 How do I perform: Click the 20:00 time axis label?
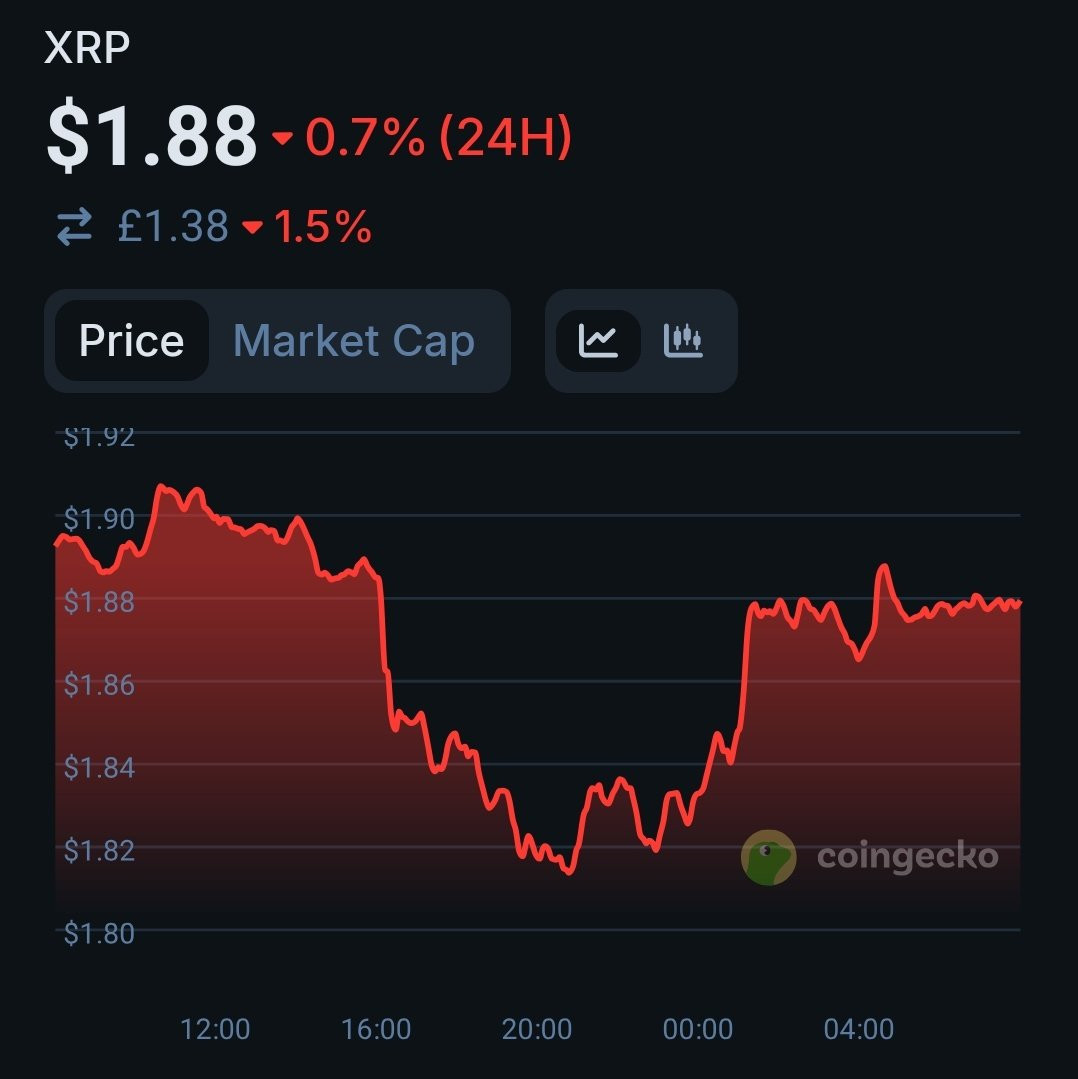click(537, 1029)
